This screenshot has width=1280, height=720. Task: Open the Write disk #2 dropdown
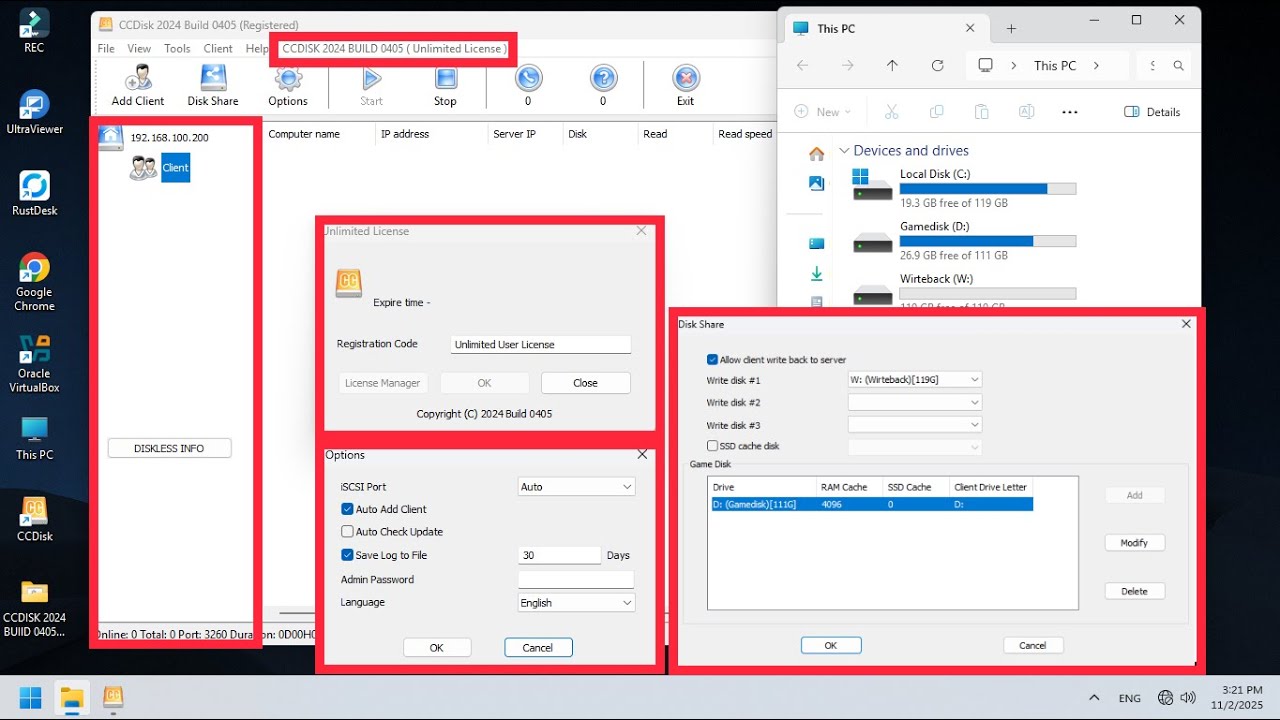(x=915, y=402)
